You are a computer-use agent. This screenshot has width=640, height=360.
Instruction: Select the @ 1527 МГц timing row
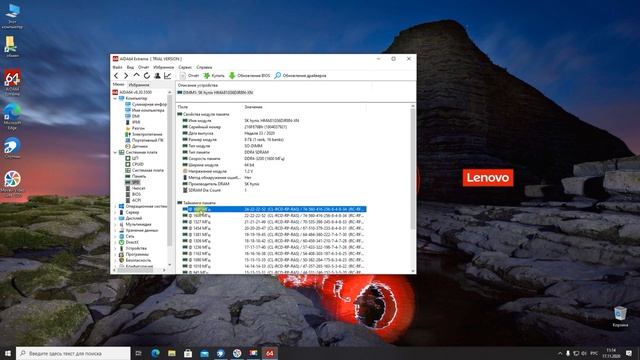pyautogui.click(x=271, y=222)
